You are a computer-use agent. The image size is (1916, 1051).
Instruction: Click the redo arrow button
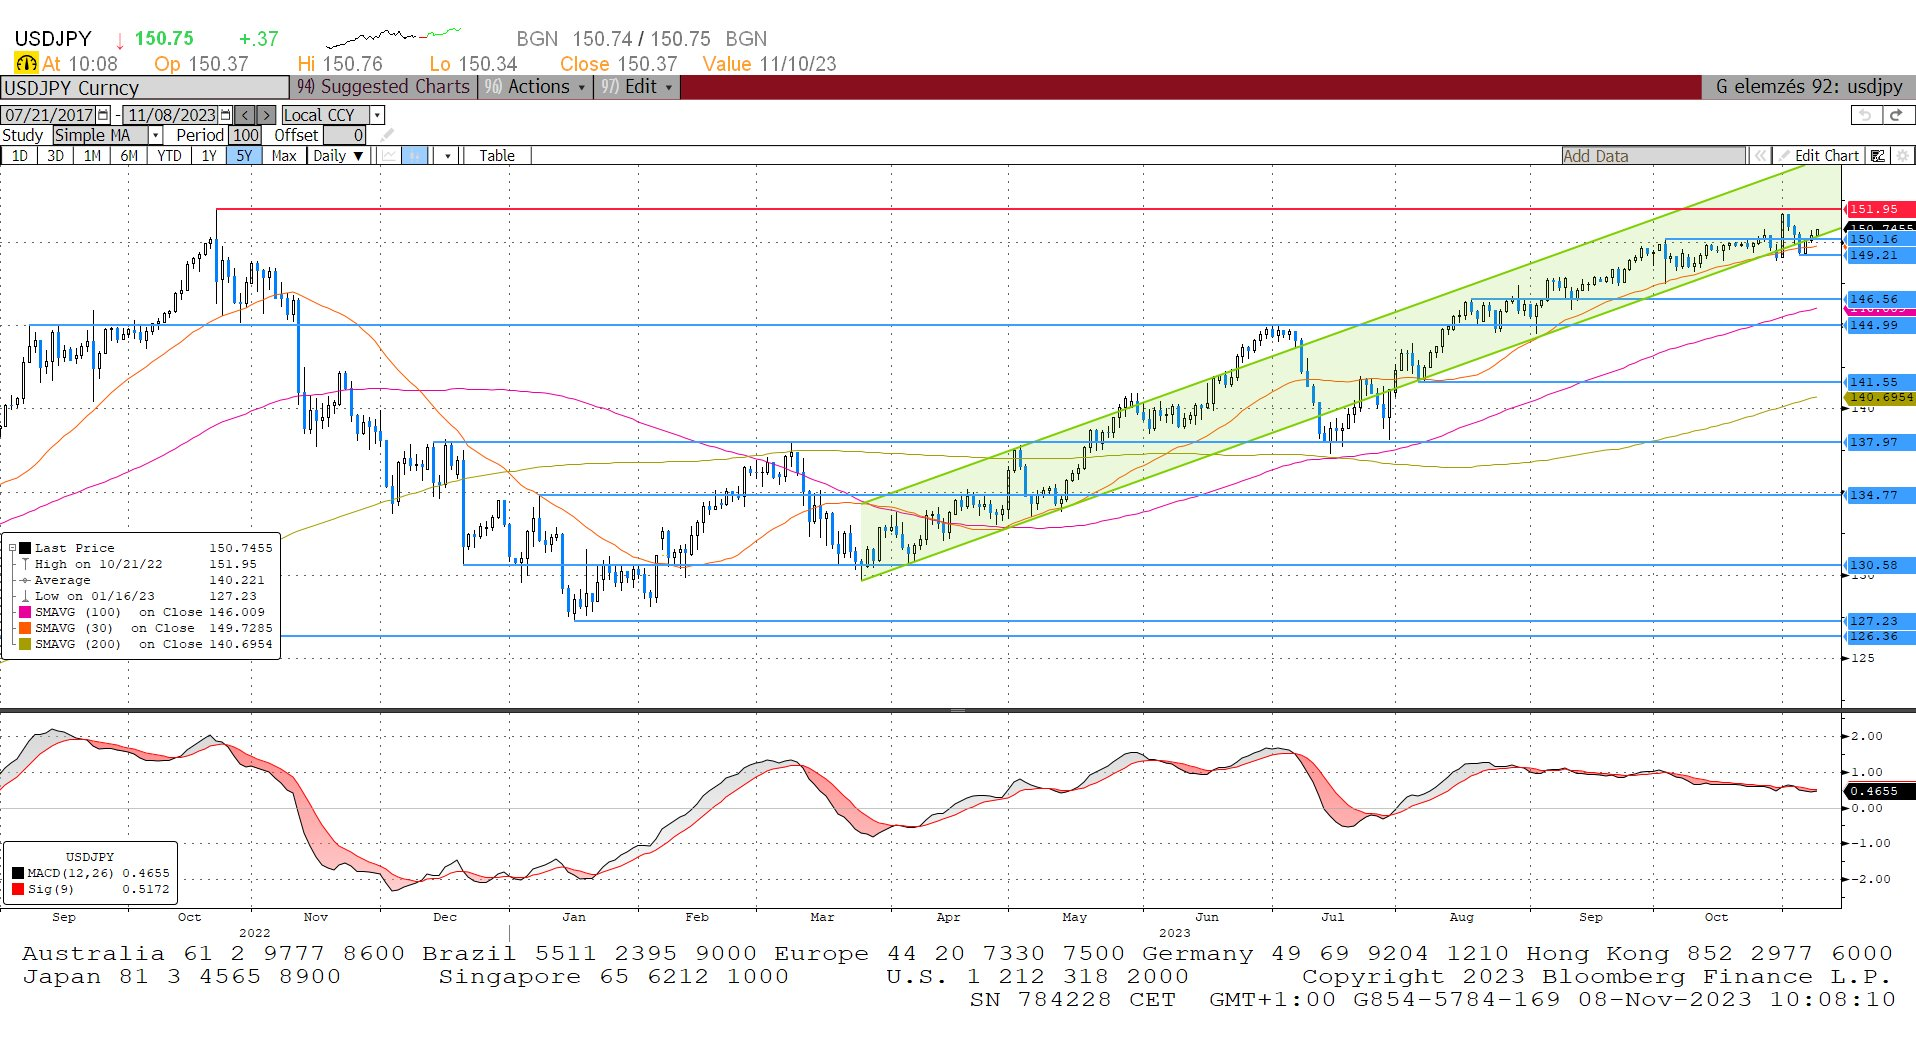(1896, 115)
